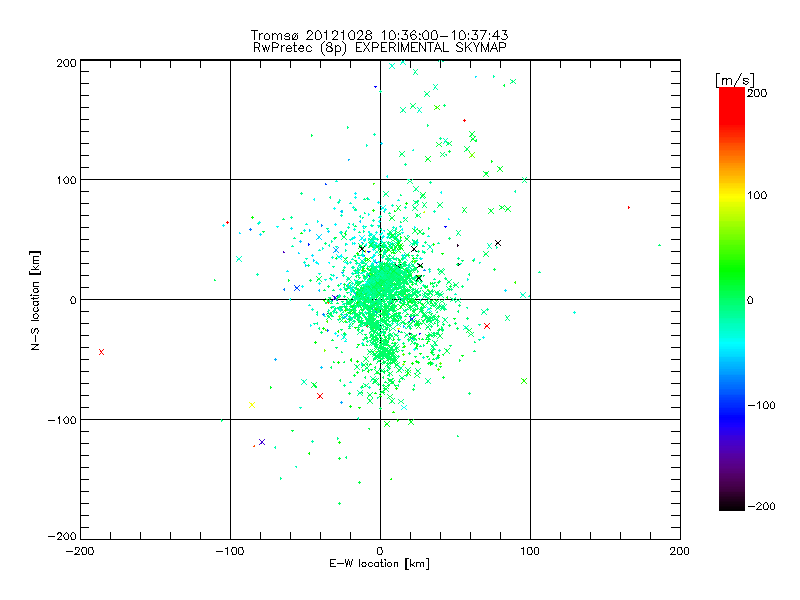Viewport: 800px width, 600px height.
Task: Click the yellow X marker in the lower-left quadrant
Action: [252, 405]
